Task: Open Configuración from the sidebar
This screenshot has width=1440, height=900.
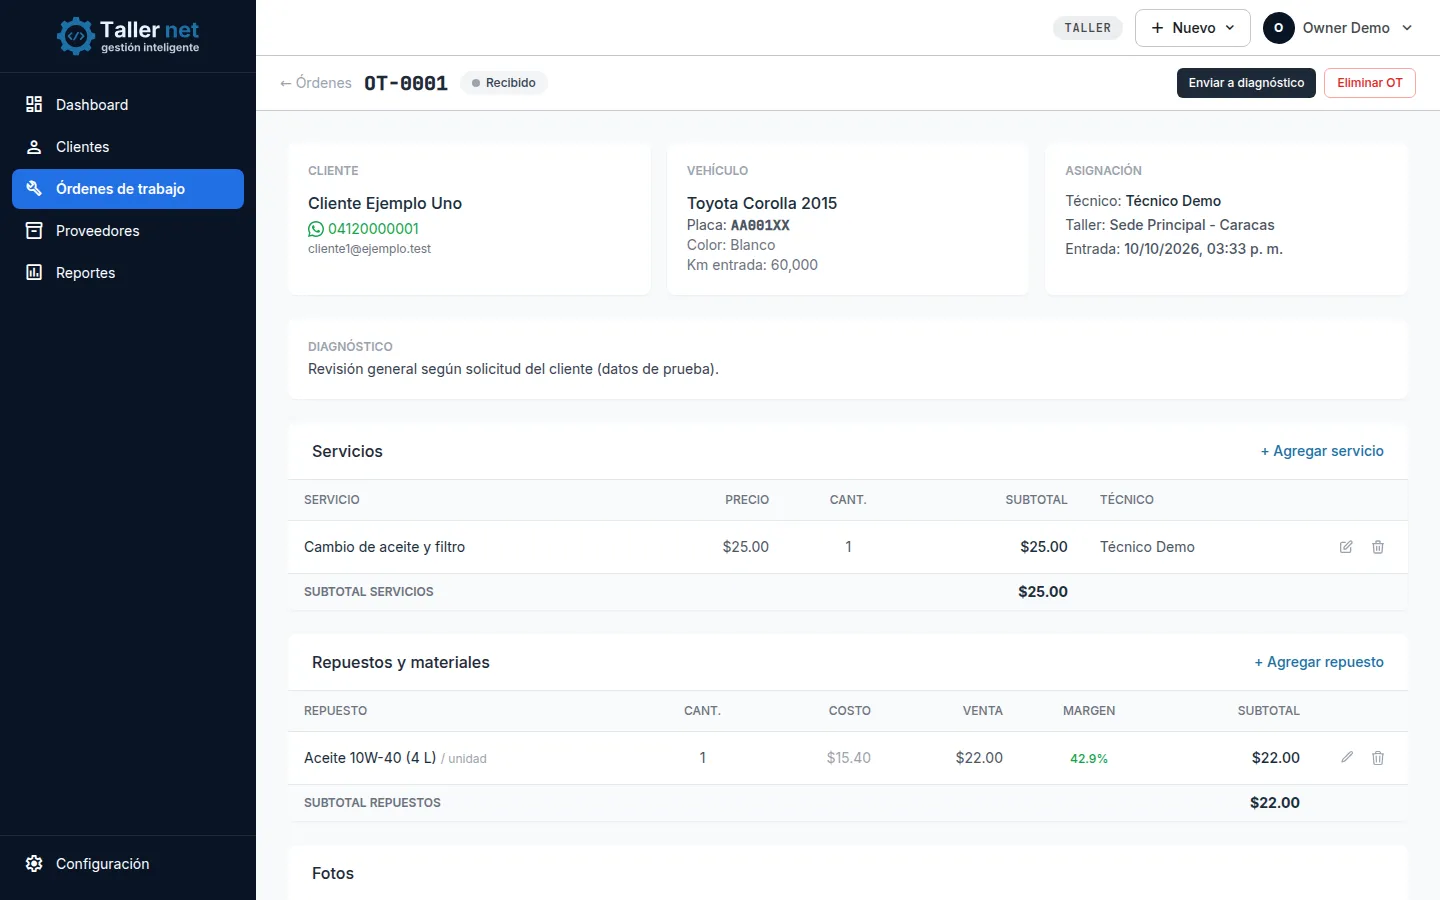Action: (128, 864)
